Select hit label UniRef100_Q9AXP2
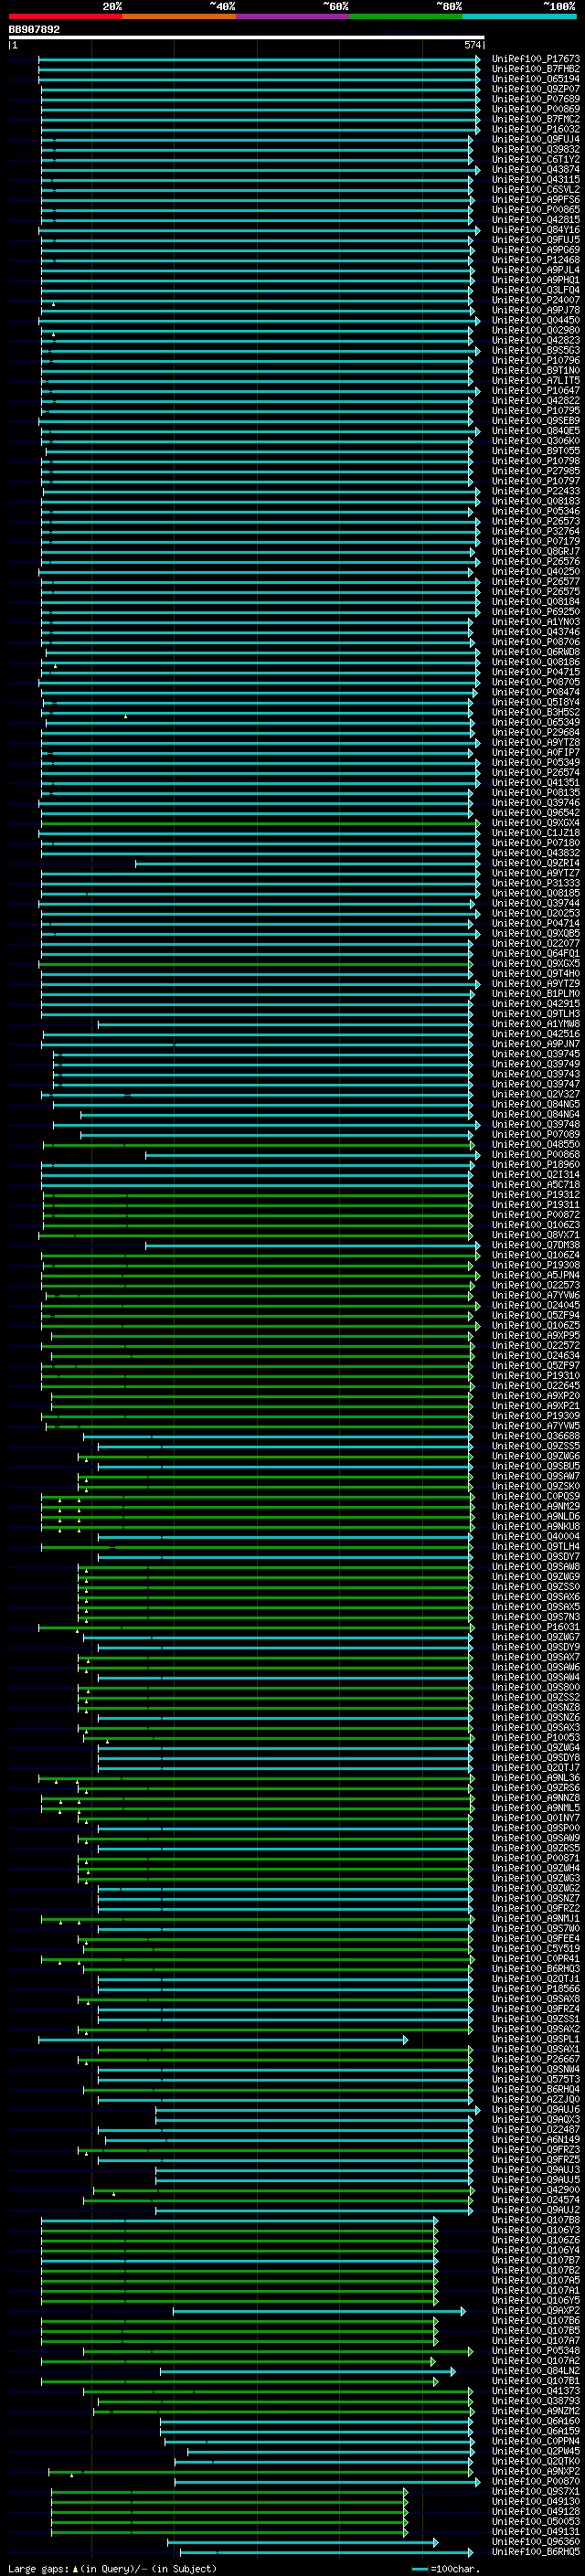The width and height of the screenshot is (585, 2576). 536,2311
